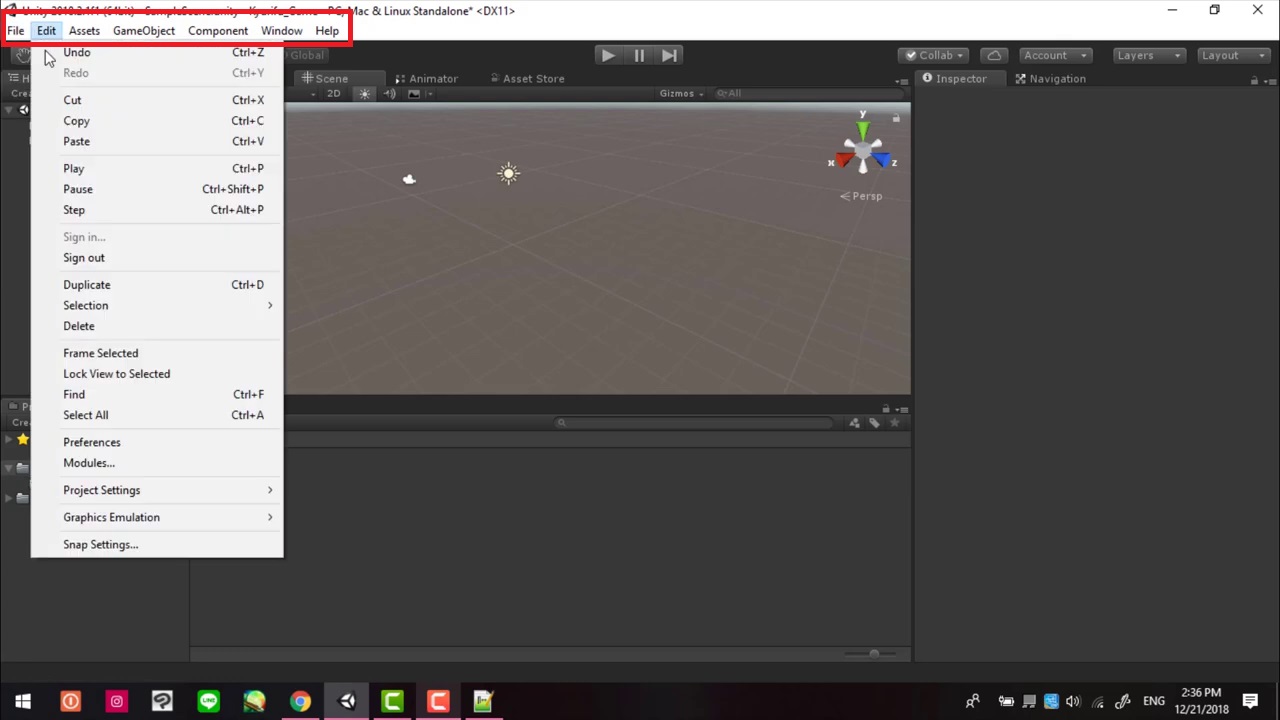Open the GameObject menu

coord(144,30)
